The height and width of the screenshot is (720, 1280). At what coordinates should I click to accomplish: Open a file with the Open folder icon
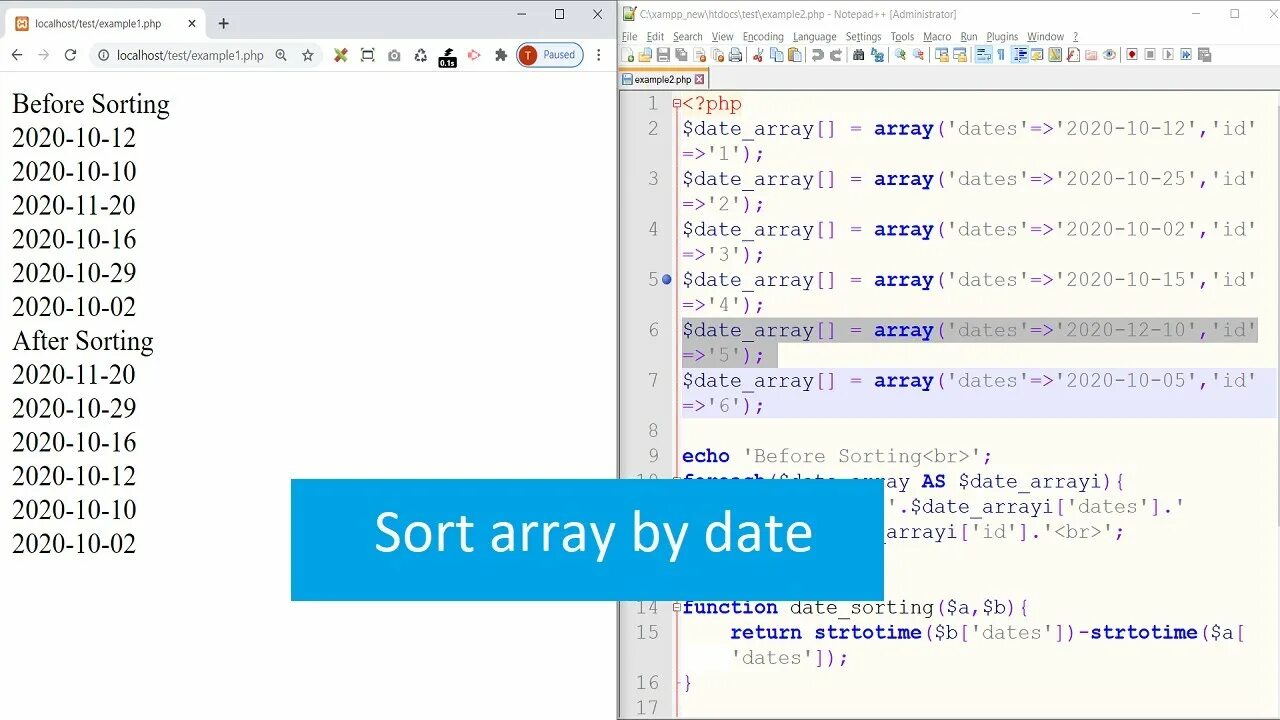pyautogui.click(x=644, y=55)
